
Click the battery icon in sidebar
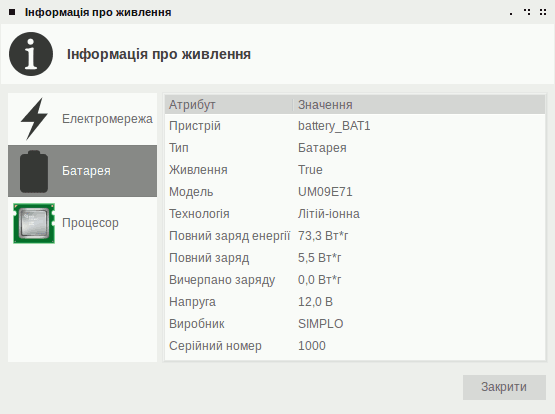tap(34, 171)
